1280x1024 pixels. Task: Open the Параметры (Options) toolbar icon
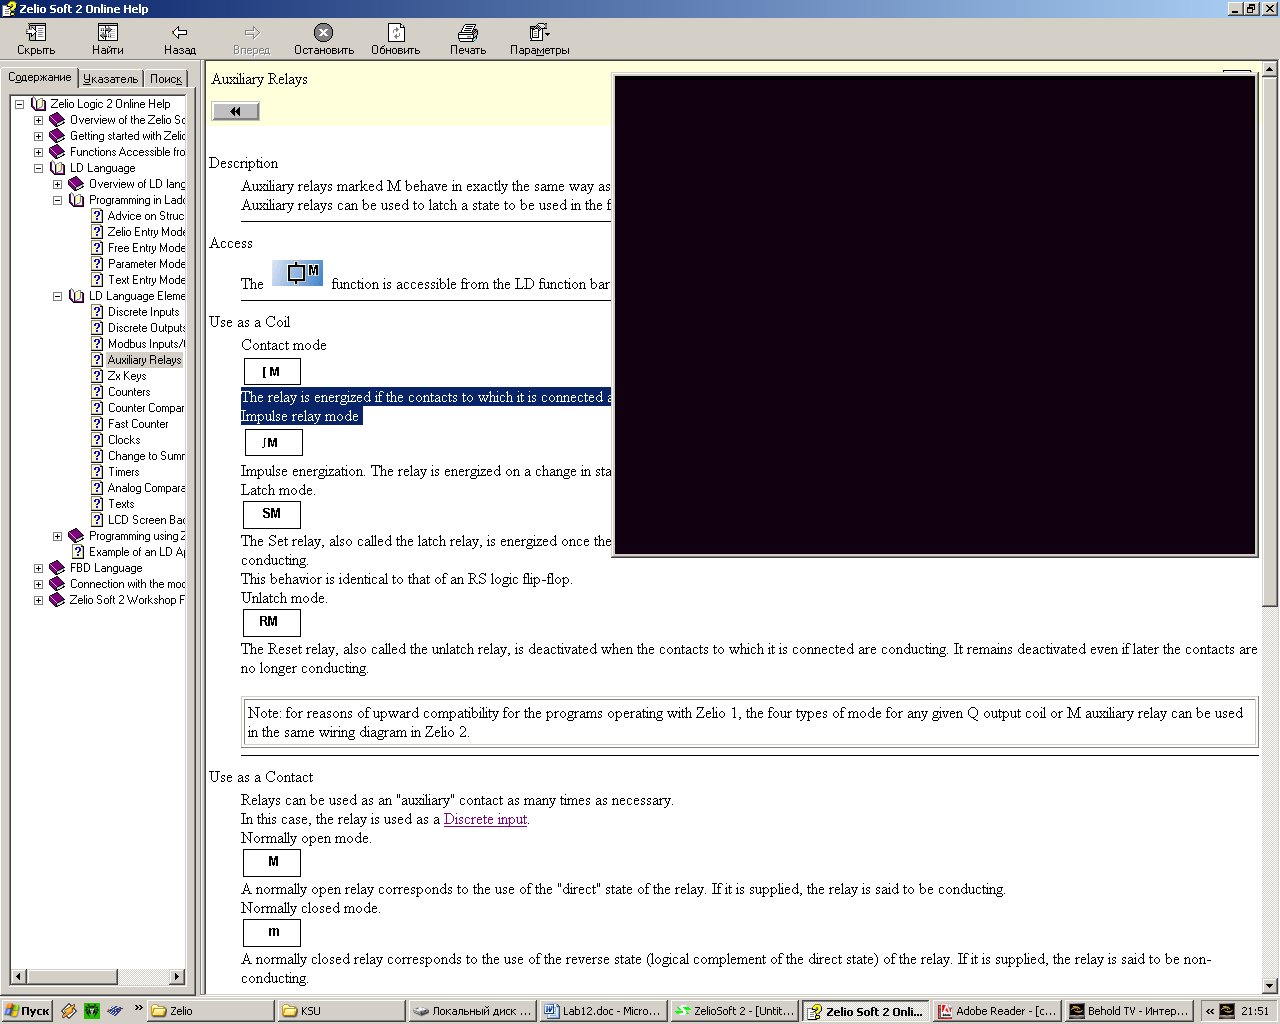pos(540,40)
